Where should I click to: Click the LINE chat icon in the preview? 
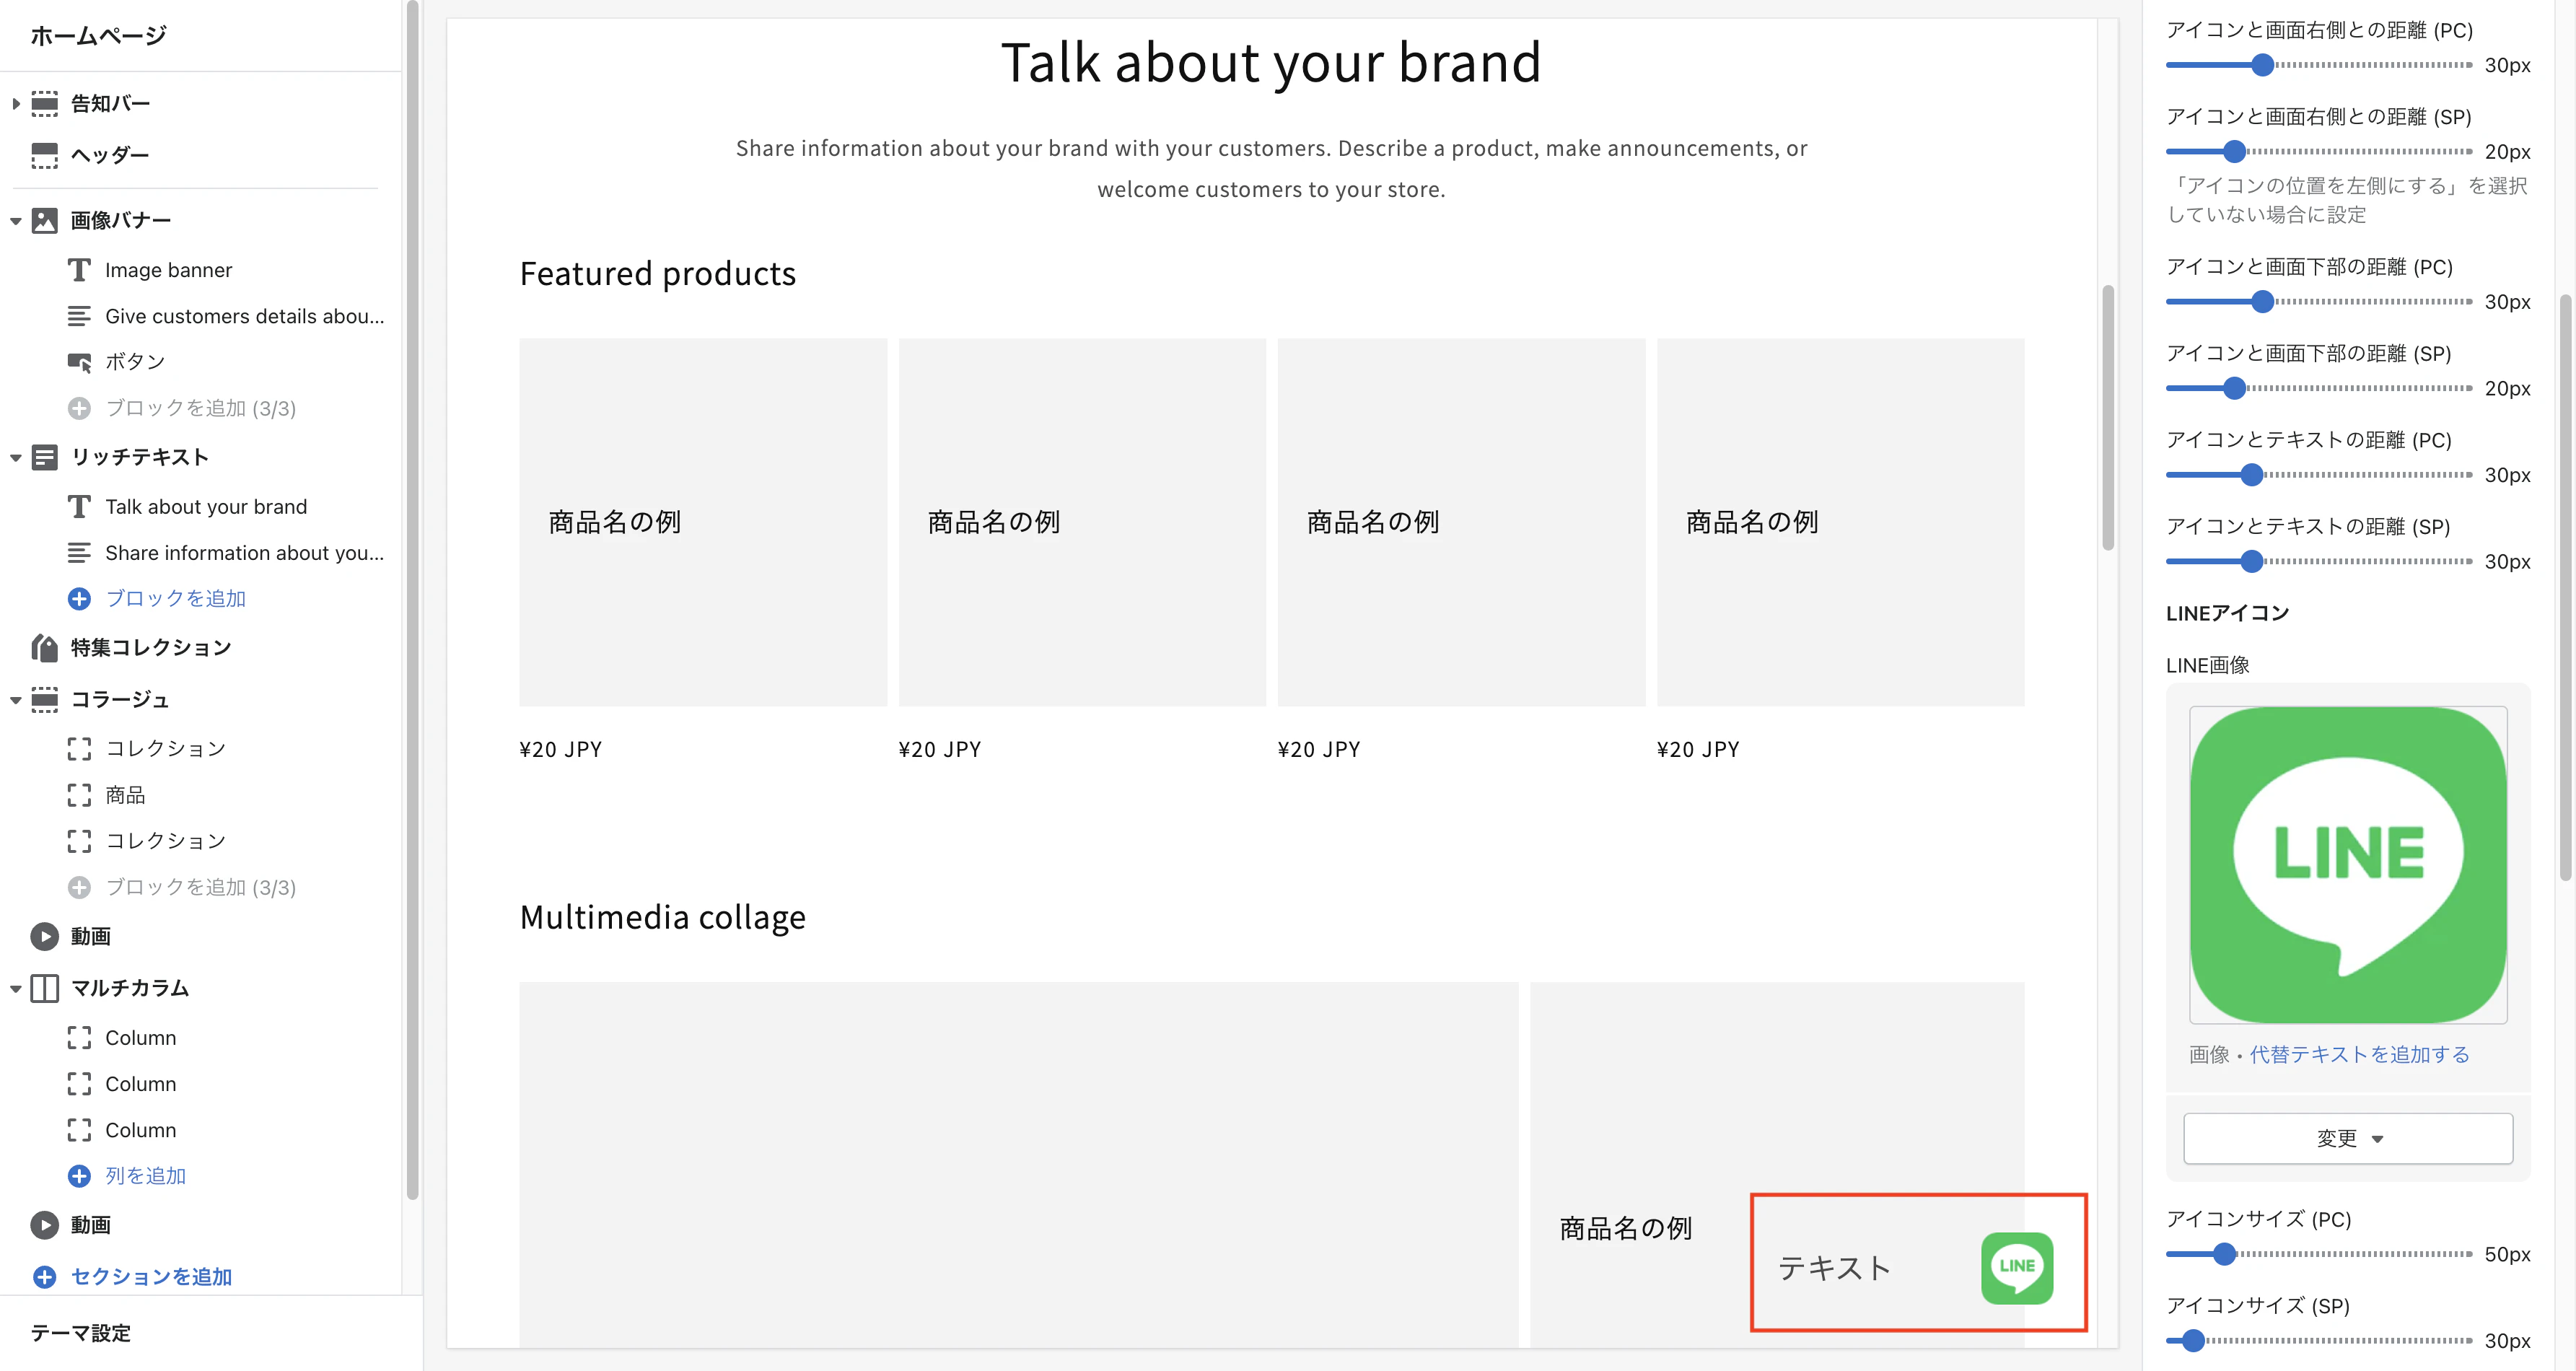[2017, 1267]
